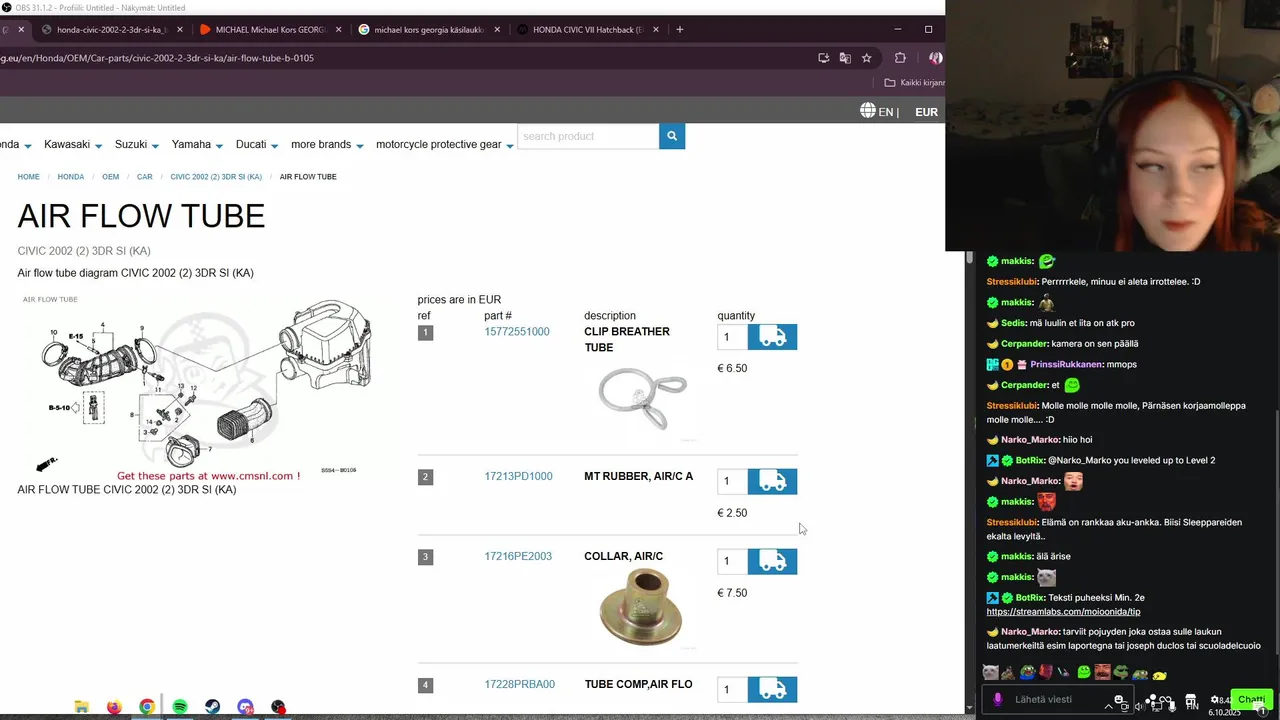This screenshot has height=720, width=1280.
Task: Click the purple microphone icon in chat box
Action: coord(997,700)
